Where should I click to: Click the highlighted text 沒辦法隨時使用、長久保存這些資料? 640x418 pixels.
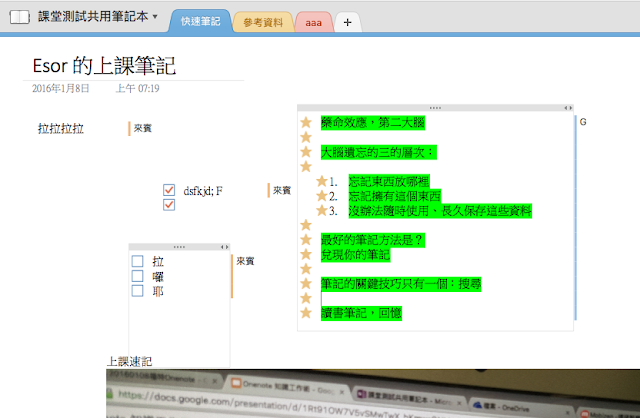[440, 211]
